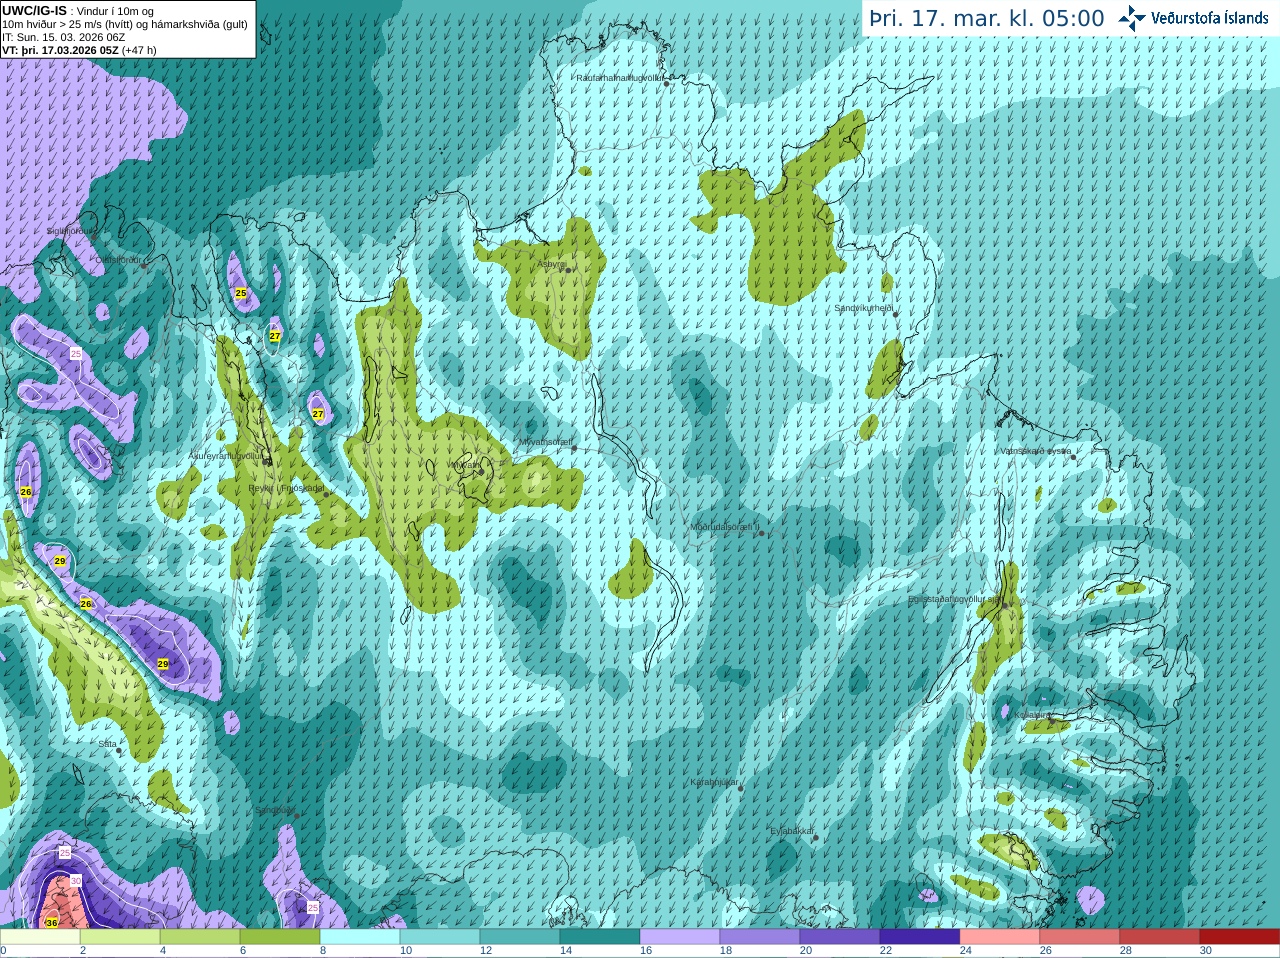This screenshot has width=1280, height=958.
Task: Click the white 30 gust contour label
Action: click(76, 881)
